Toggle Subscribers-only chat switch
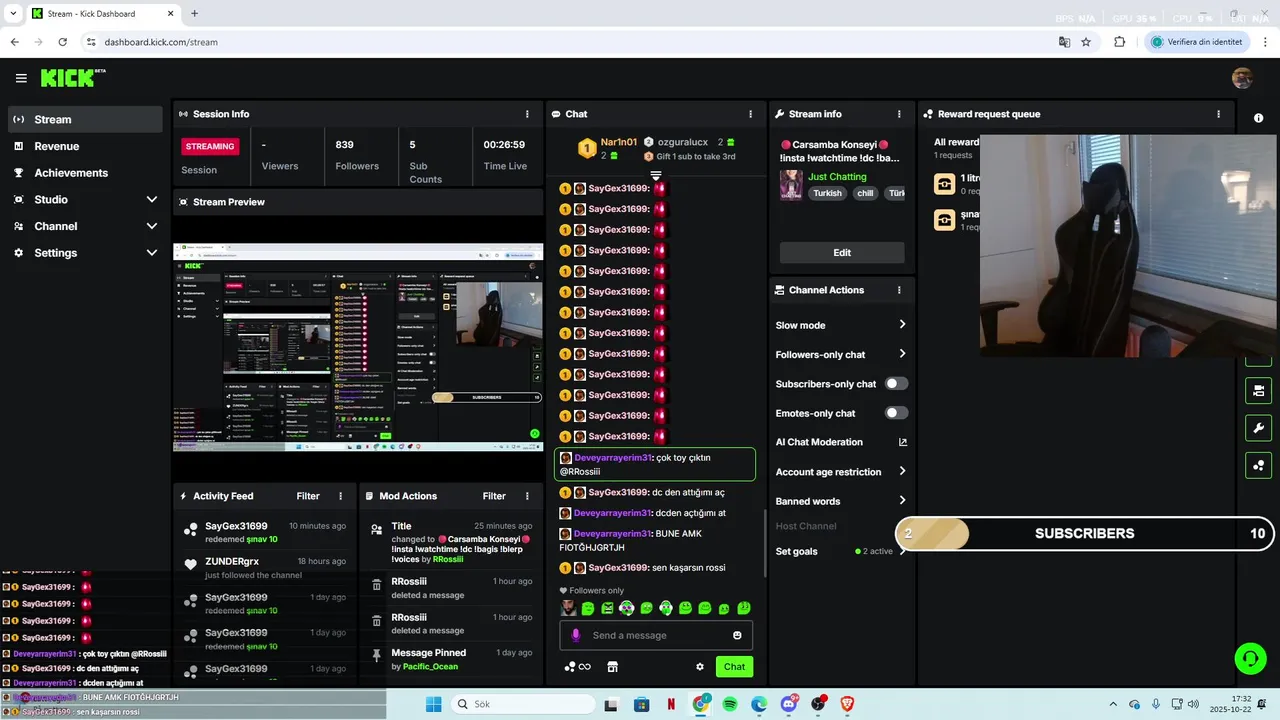This screenshot has height=720, width=1280. click(896, 383)
